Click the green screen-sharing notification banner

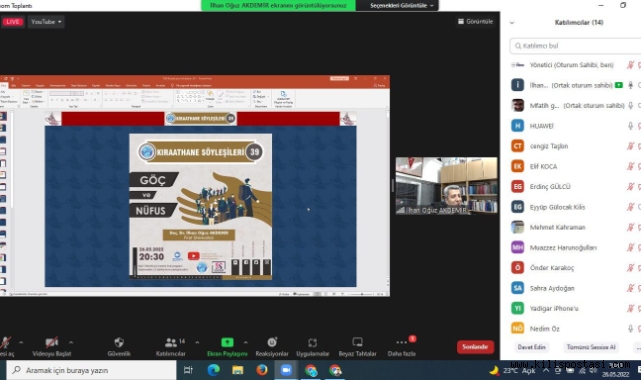278,5
